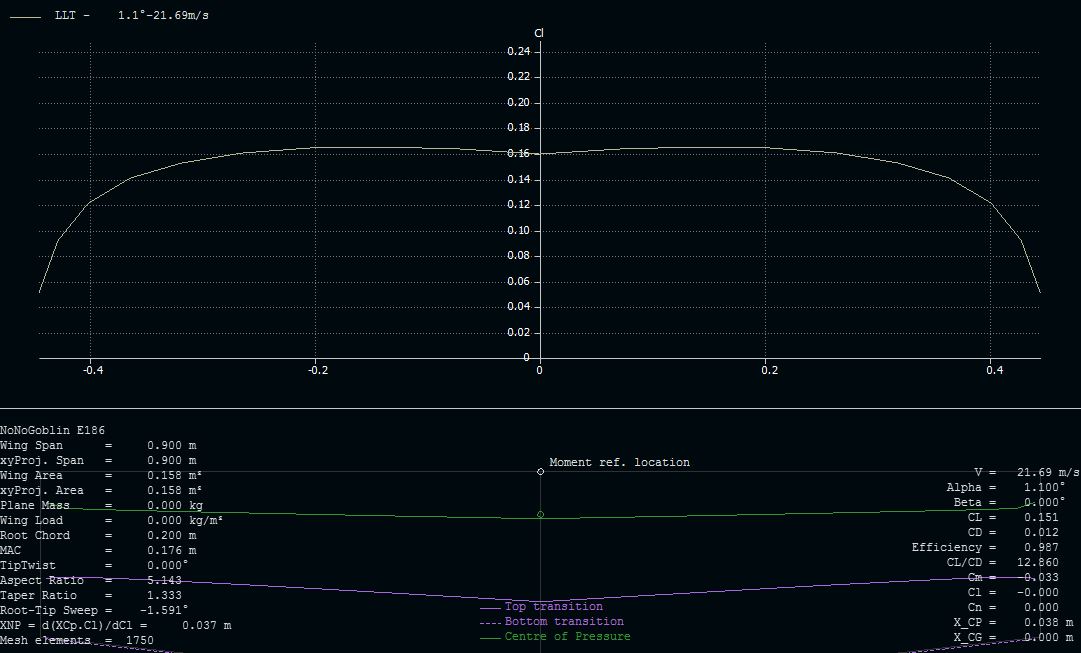1081x653 pixels.
Task: Click the NoNoGoblin E186 plane name
Action: tap(52, 430)
